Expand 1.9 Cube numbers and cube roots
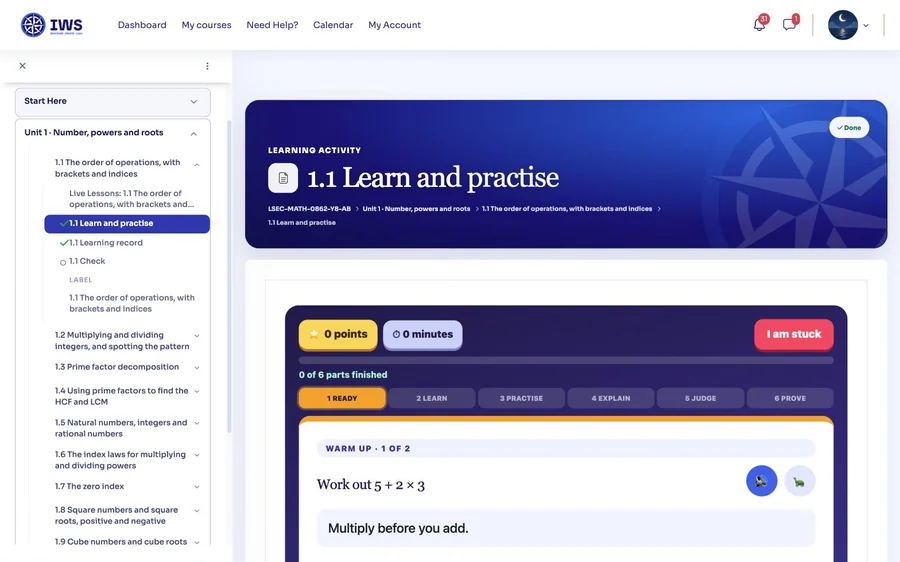900x562 pixels. [x=197, y=542]
